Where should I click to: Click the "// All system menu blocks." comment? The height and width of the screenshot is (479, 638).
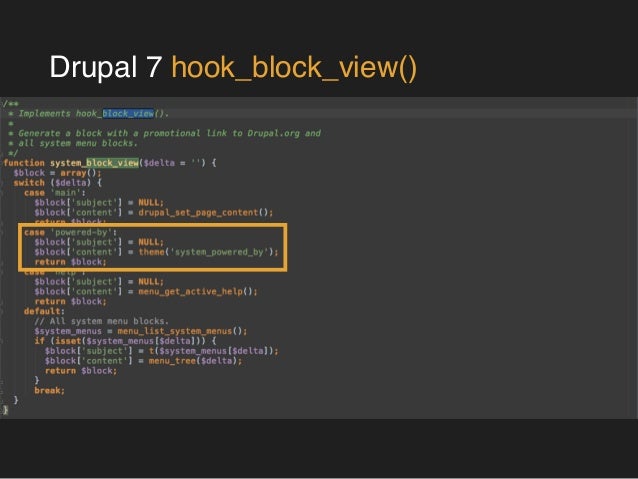tap(101, 321)
